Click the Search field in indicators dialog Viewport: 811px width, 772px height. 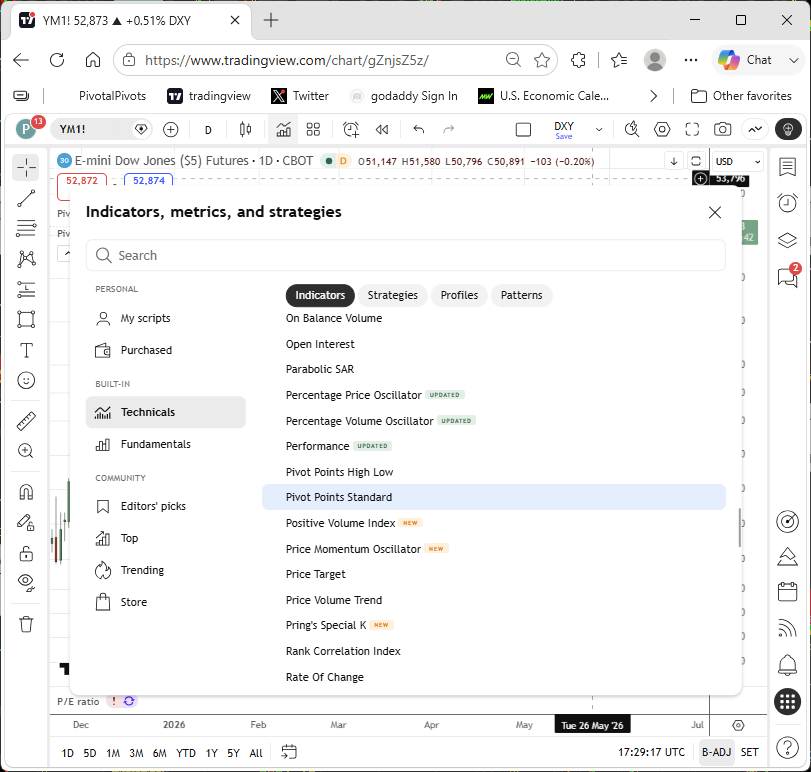pos(406,255)
